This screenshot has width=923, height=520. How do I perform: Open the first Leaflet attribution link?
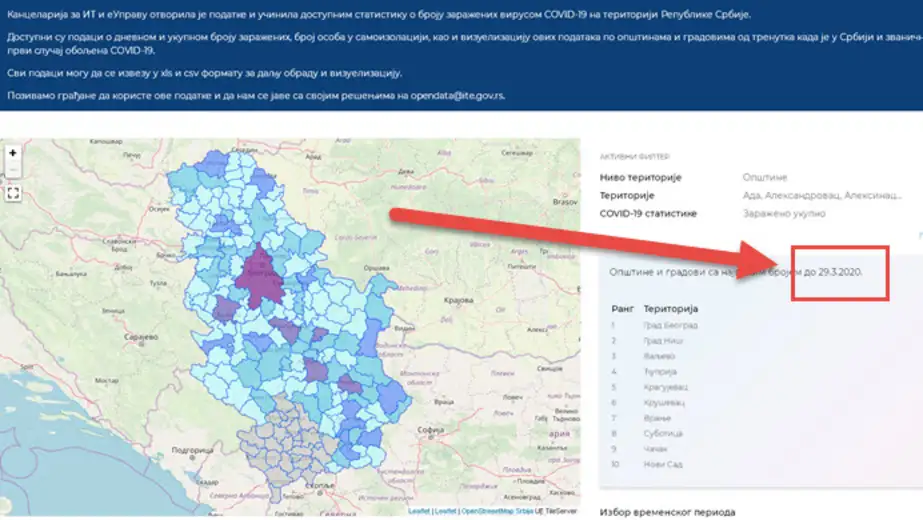tap(417, 511)
